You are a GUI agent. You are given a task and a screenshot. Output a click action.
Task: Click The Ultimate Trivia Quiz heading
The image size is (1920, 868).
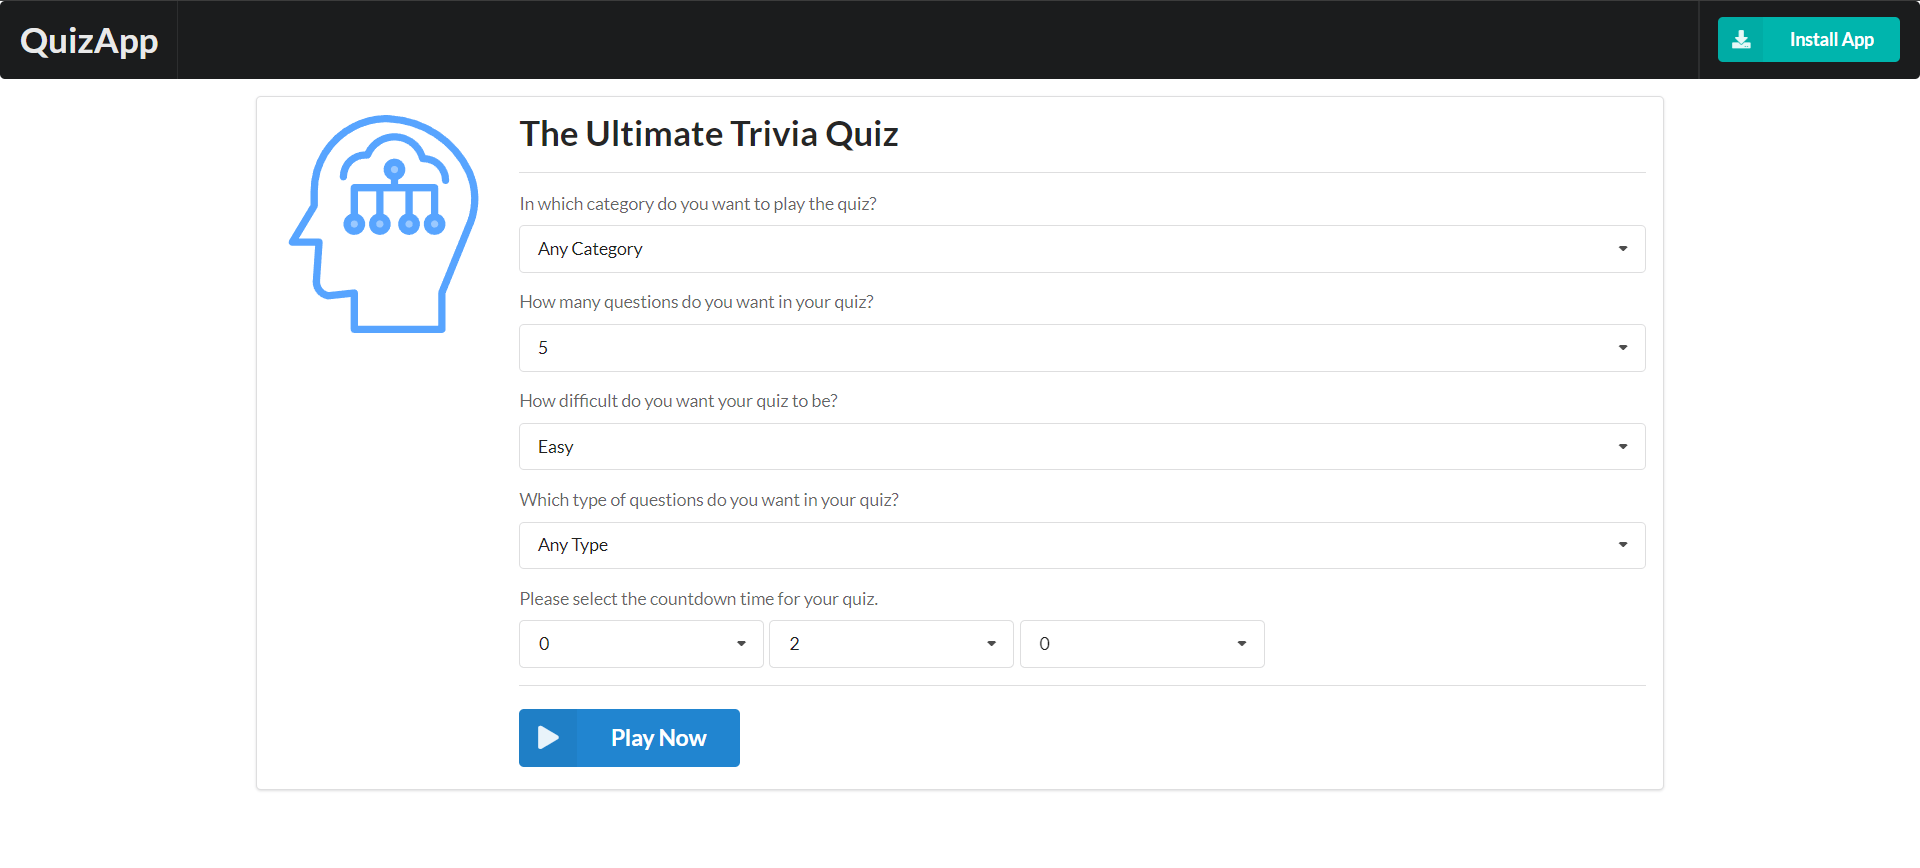(708, 134)
